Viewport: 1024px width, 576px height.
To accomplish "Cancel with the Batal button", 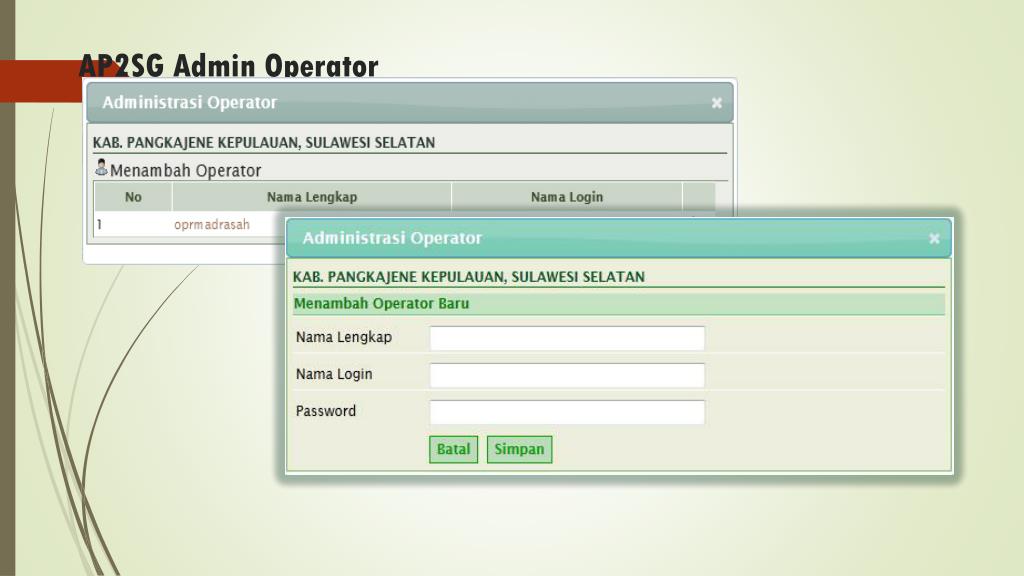I will [453, 449].
